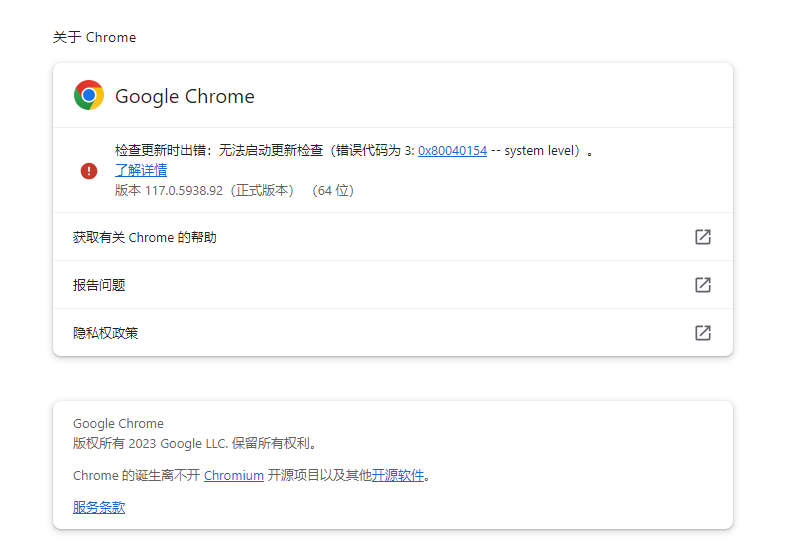Click the Google Chrome logo icon
Image resolution: width=785 pixels, height=553 pixels.
(89, 95)
